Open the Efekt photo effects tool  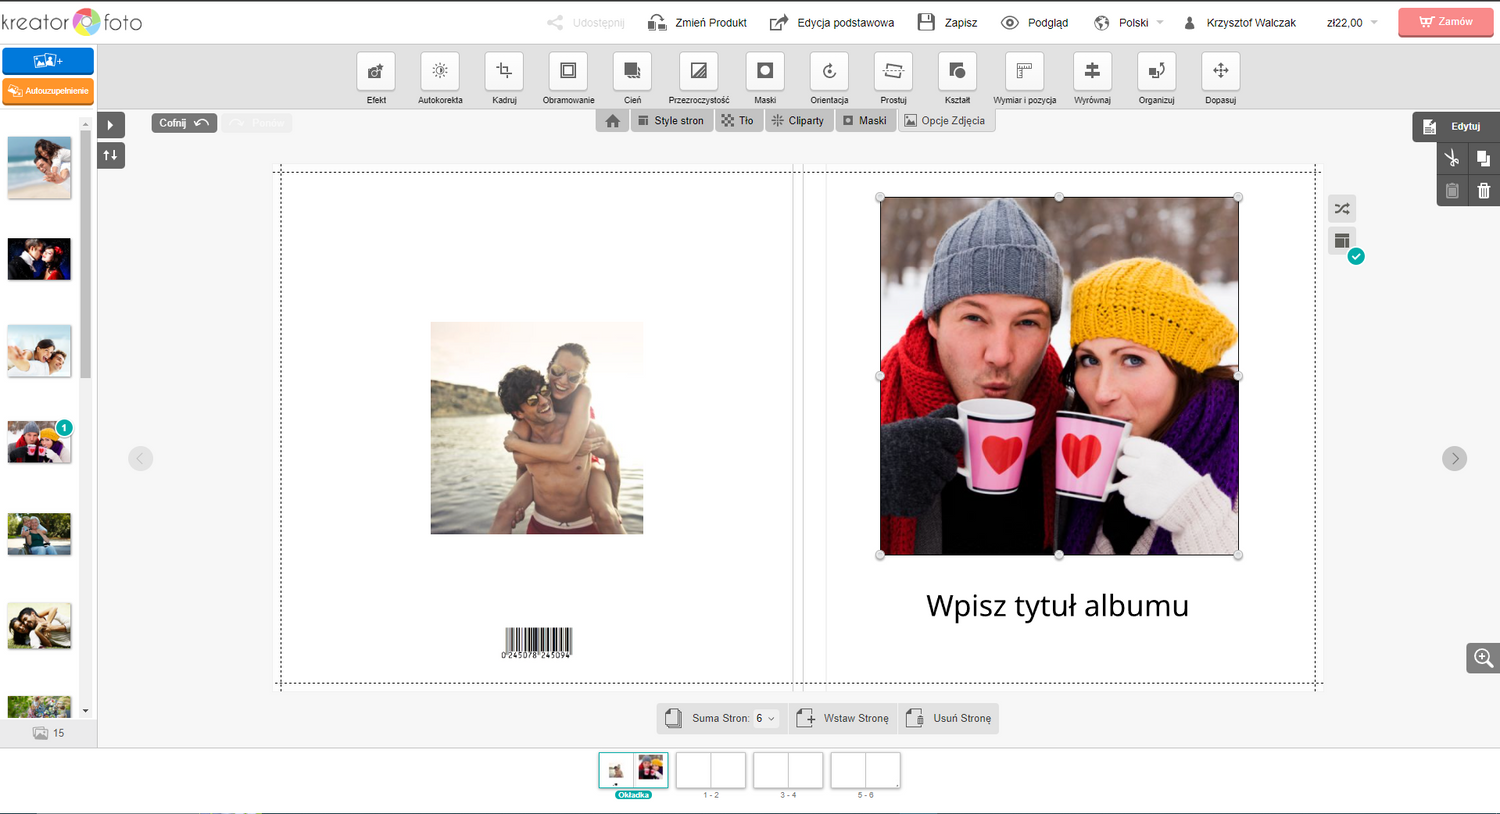[x=376, y=71]
